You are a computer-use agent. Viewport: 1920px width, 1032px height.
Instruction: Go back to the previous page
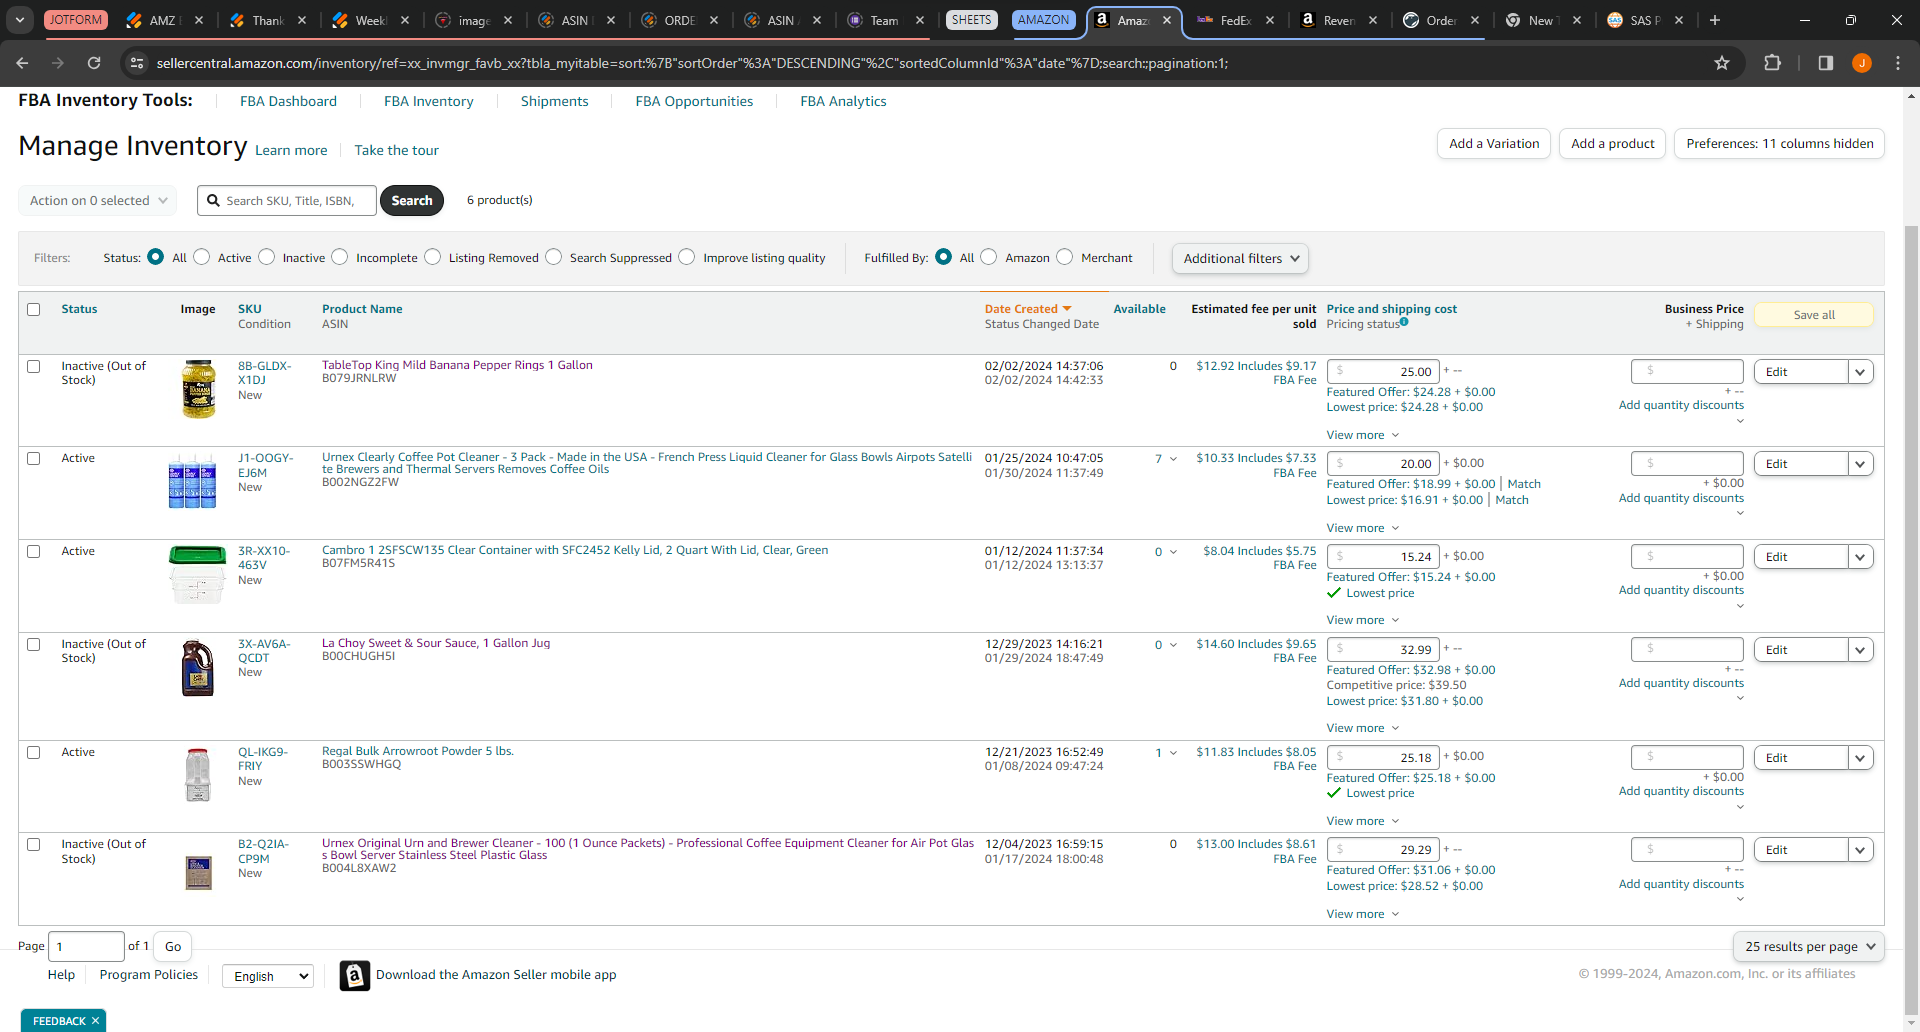click(22, 63)
